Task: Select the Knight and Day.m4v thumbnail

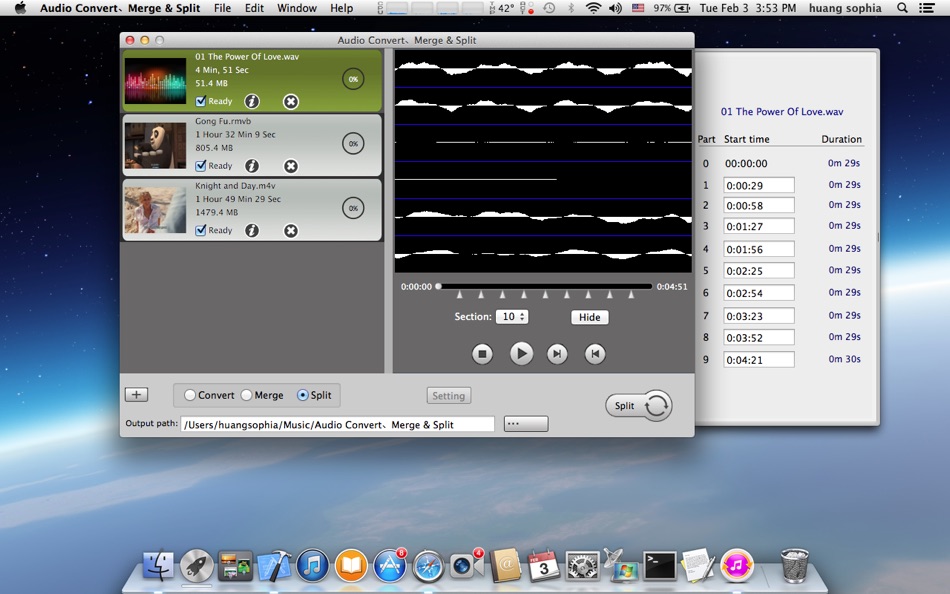Action: 155,210
